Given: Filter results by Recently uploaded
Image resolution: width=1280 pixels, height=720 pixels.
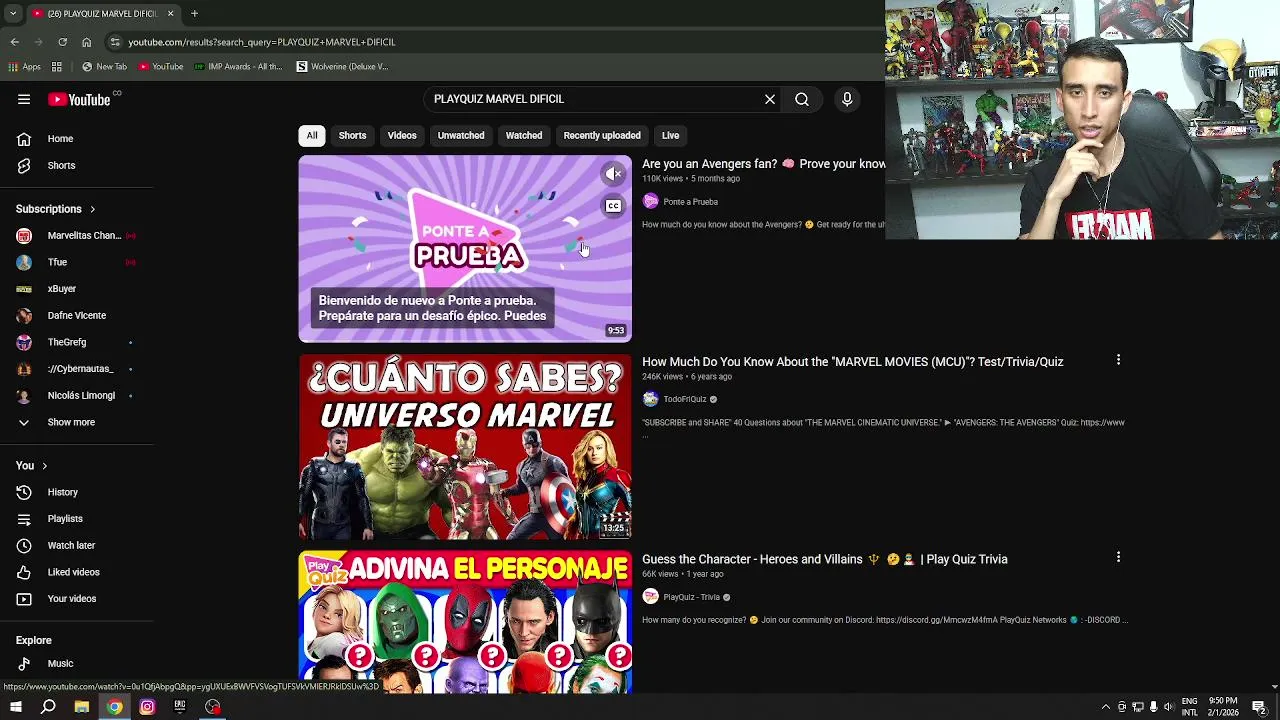Looking at the screenshot, I should point(602,135).
